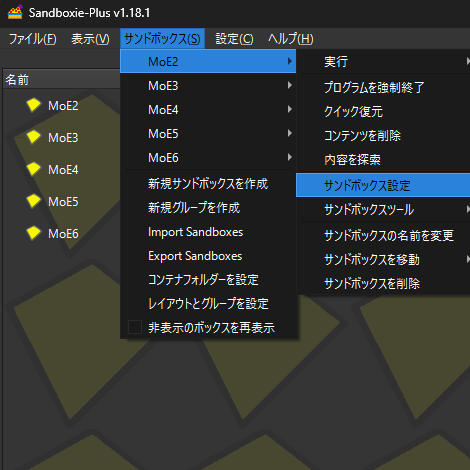Open the 設定(C) menu
Image resolution: width=470 pixels, height=470 pixels.
[234, 39]
